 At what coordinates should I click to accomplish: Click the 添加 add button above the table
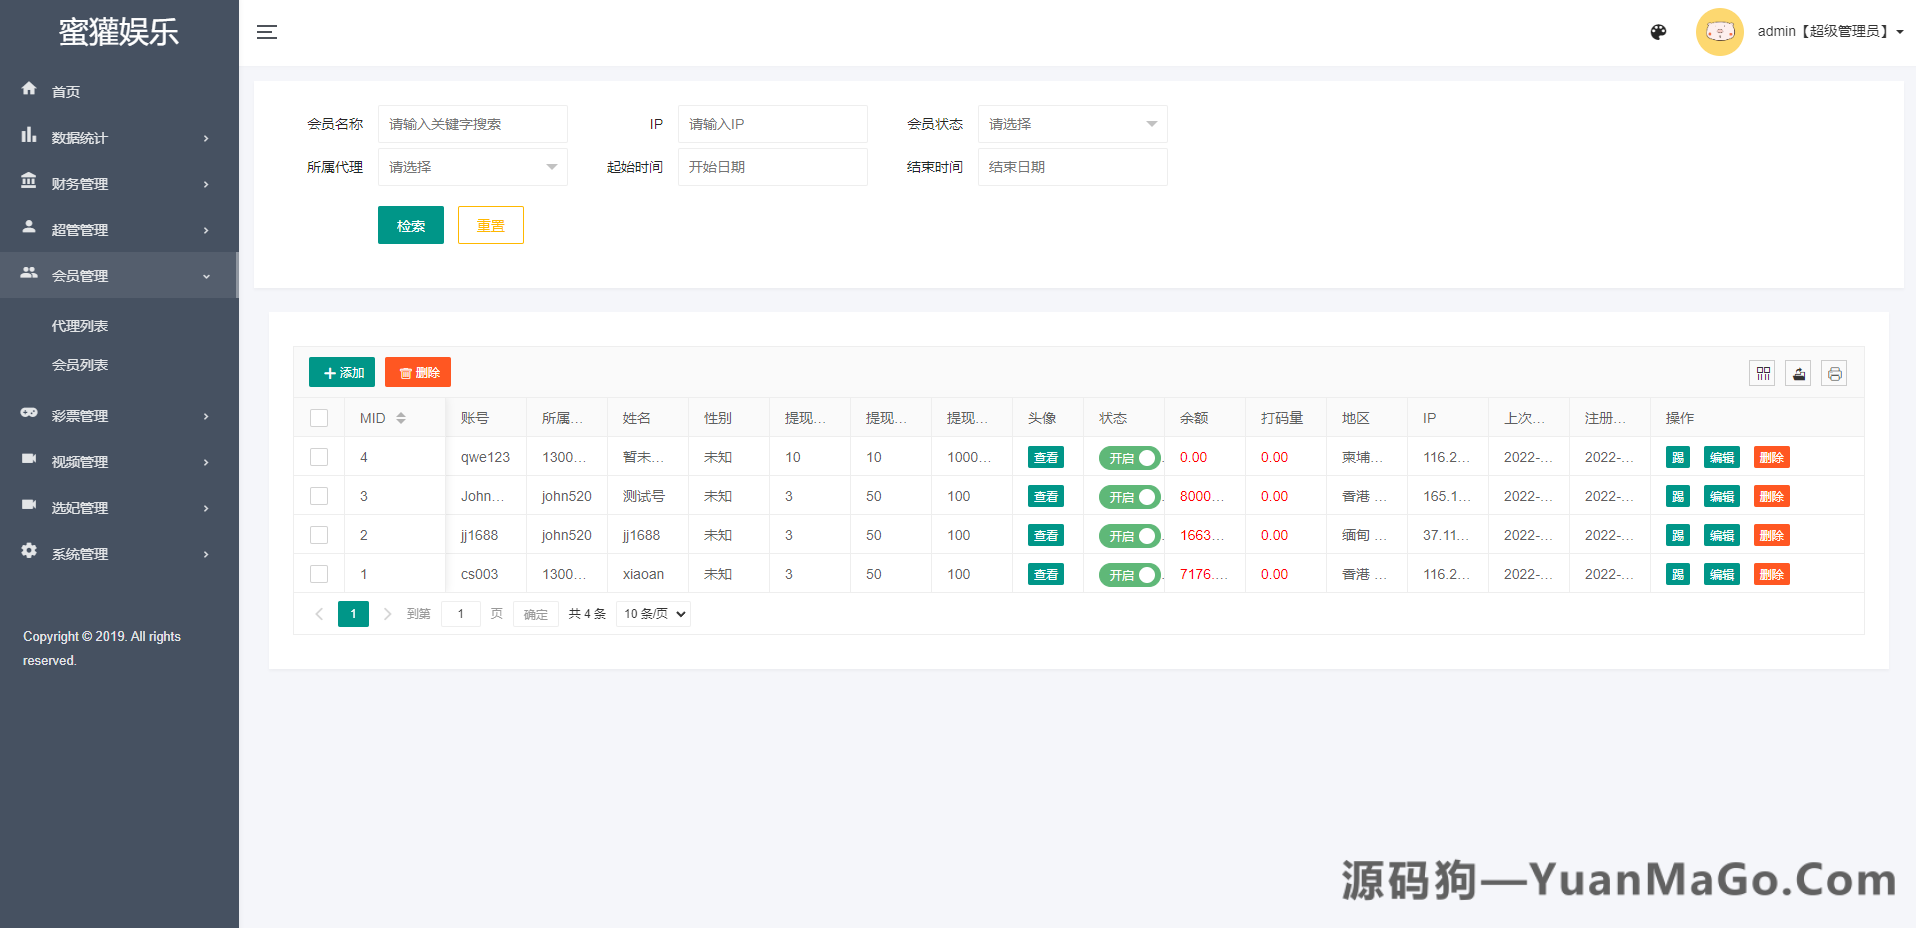341,371
